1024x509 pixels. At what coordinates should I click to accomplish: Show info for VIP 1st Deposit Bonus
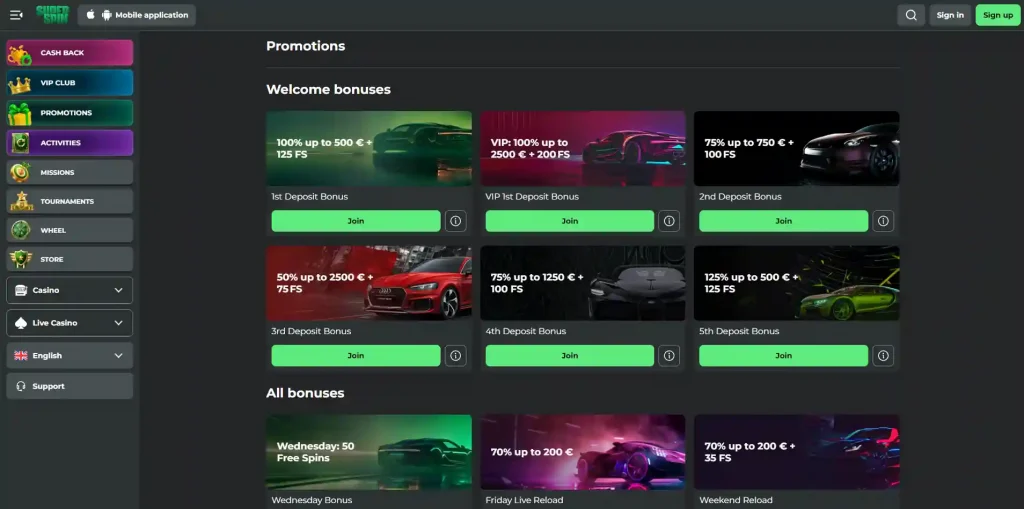click(669, 221)
